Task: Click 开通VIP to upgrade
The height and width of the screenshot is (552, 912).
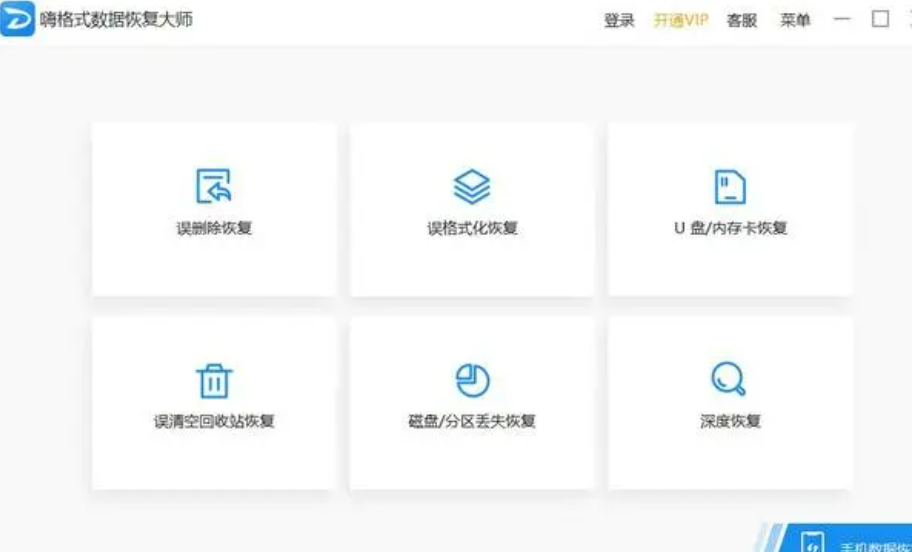Action: pyautogui.click(x=681, y=20)
